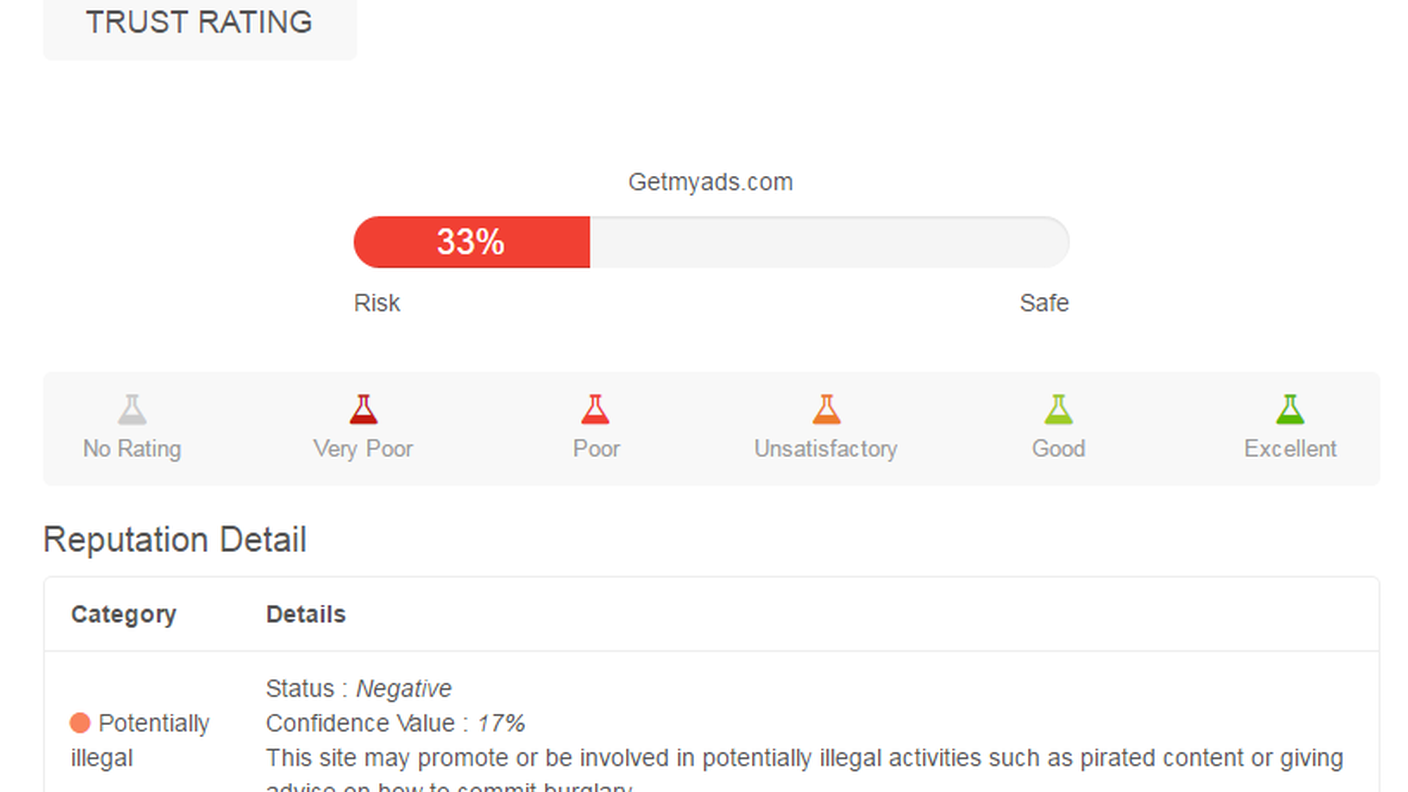
Task: Click the Good light green flask icon
Action: pos(1058,410)
